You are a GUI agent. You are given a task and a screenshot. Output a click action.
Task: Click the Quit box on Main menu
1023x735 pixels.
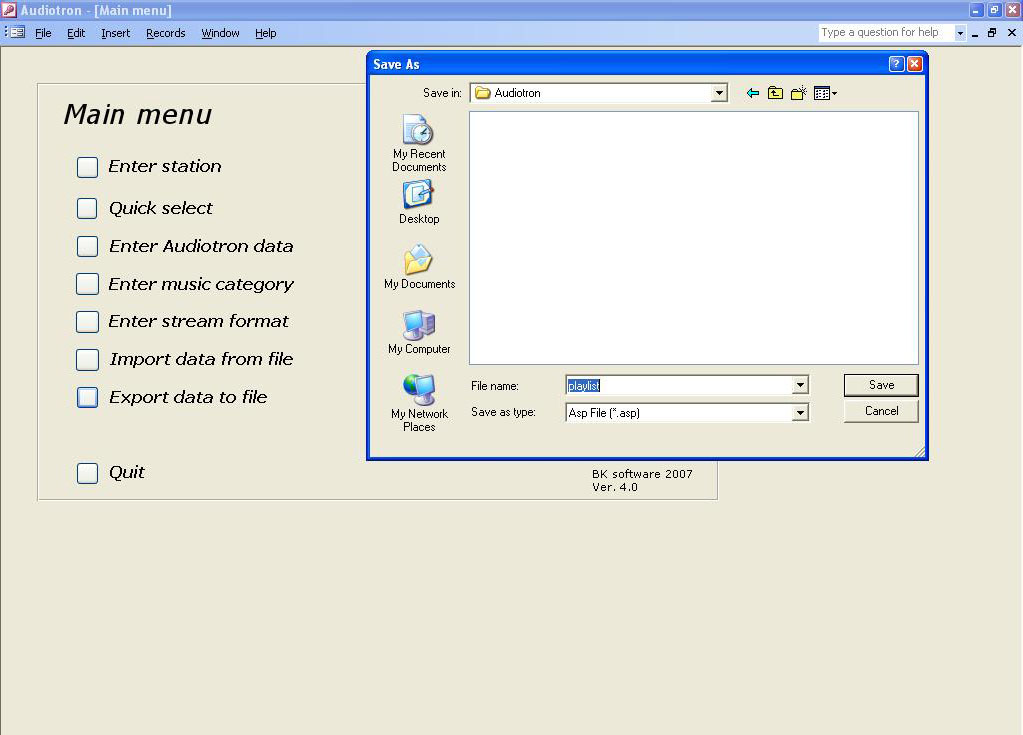(87, 473)
